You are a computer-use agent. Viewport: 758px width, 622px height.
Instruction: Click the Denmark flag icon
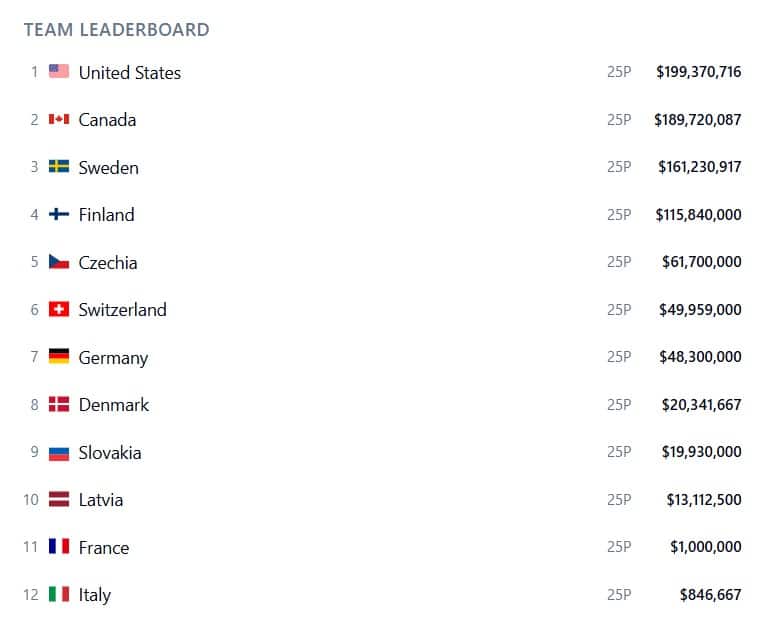pos(59,405)
